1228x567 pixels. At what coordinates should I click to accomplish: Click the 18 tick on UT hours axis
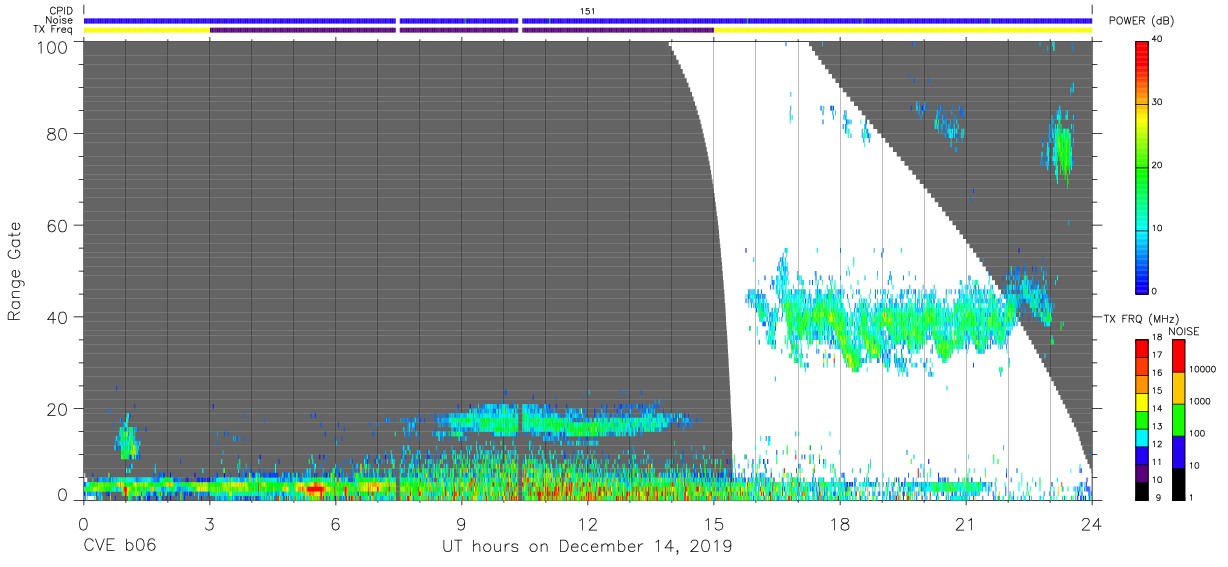839,523
